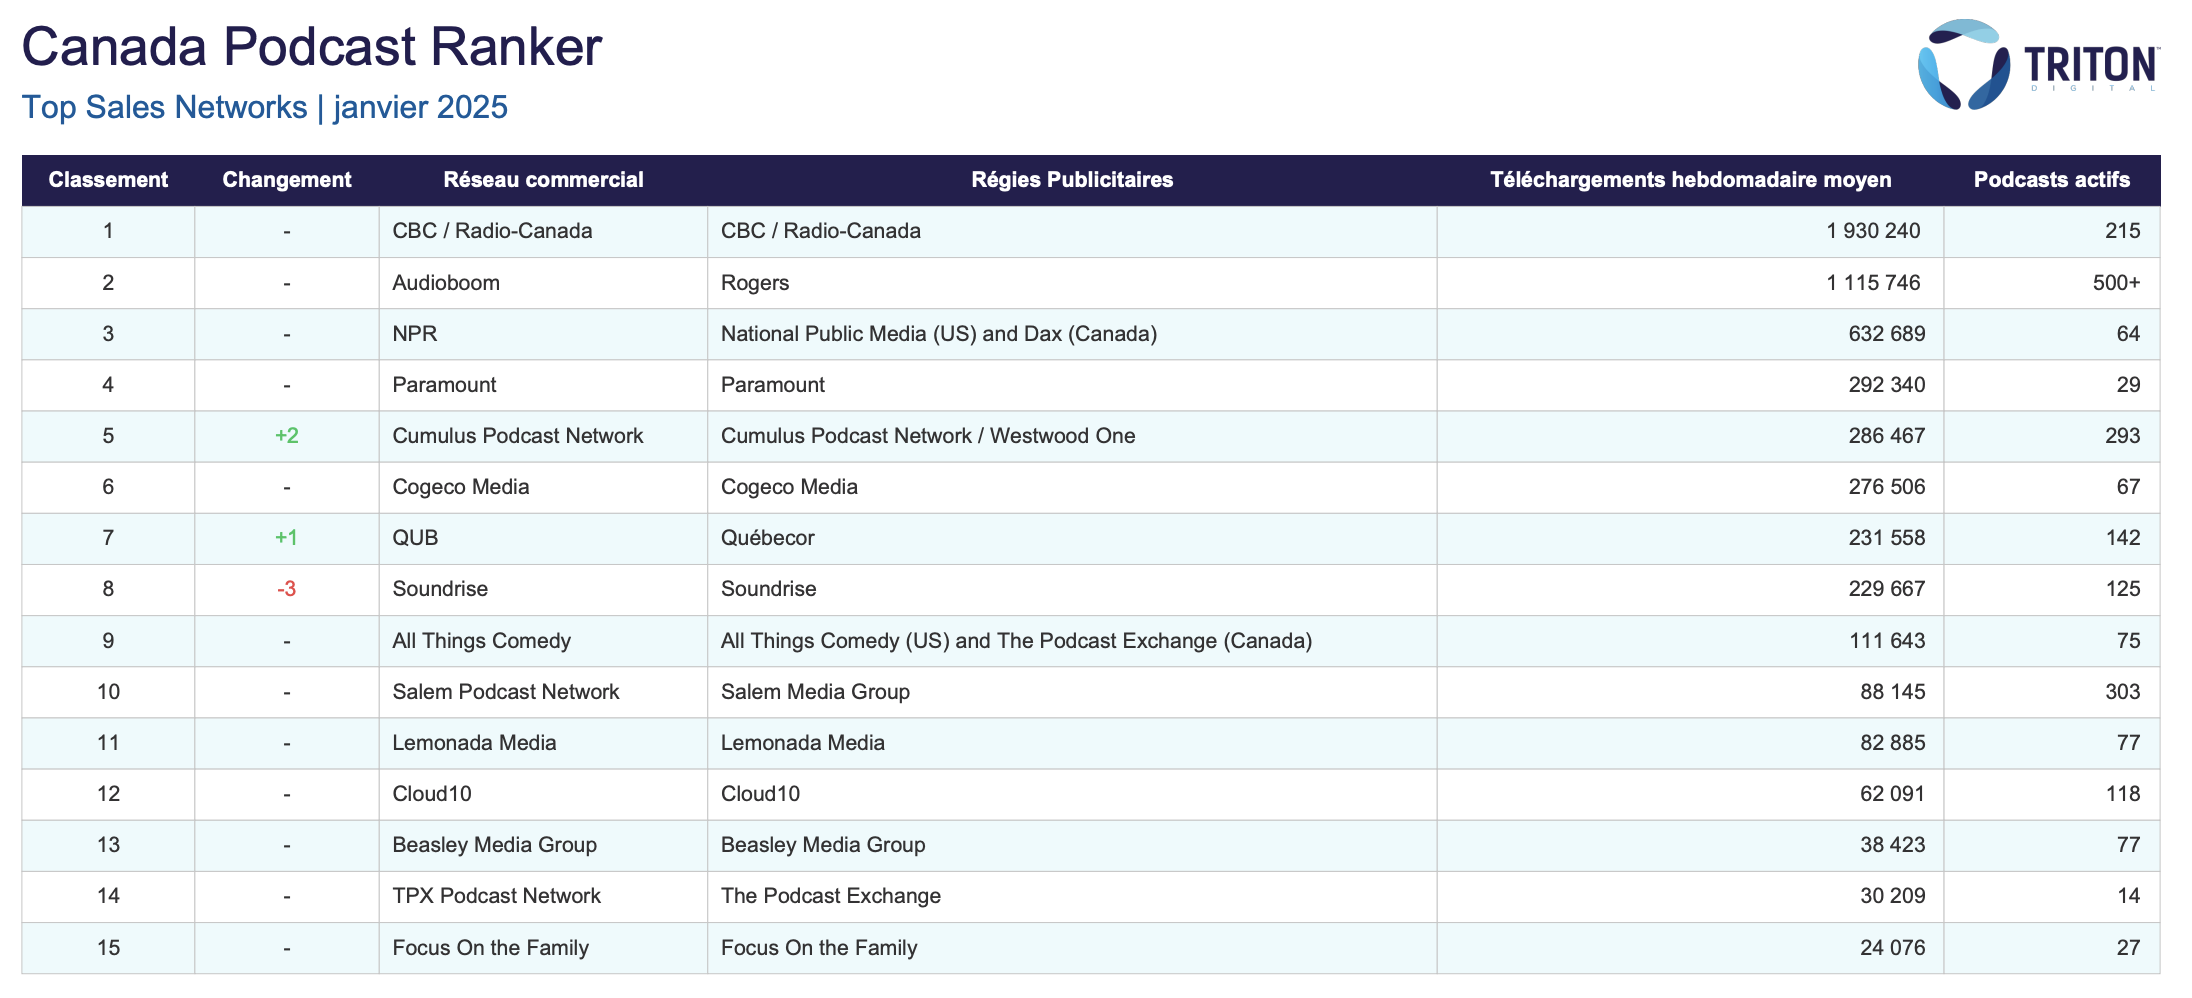
Task: Sort by Réseau commercial column
Action: coord(544,180)
